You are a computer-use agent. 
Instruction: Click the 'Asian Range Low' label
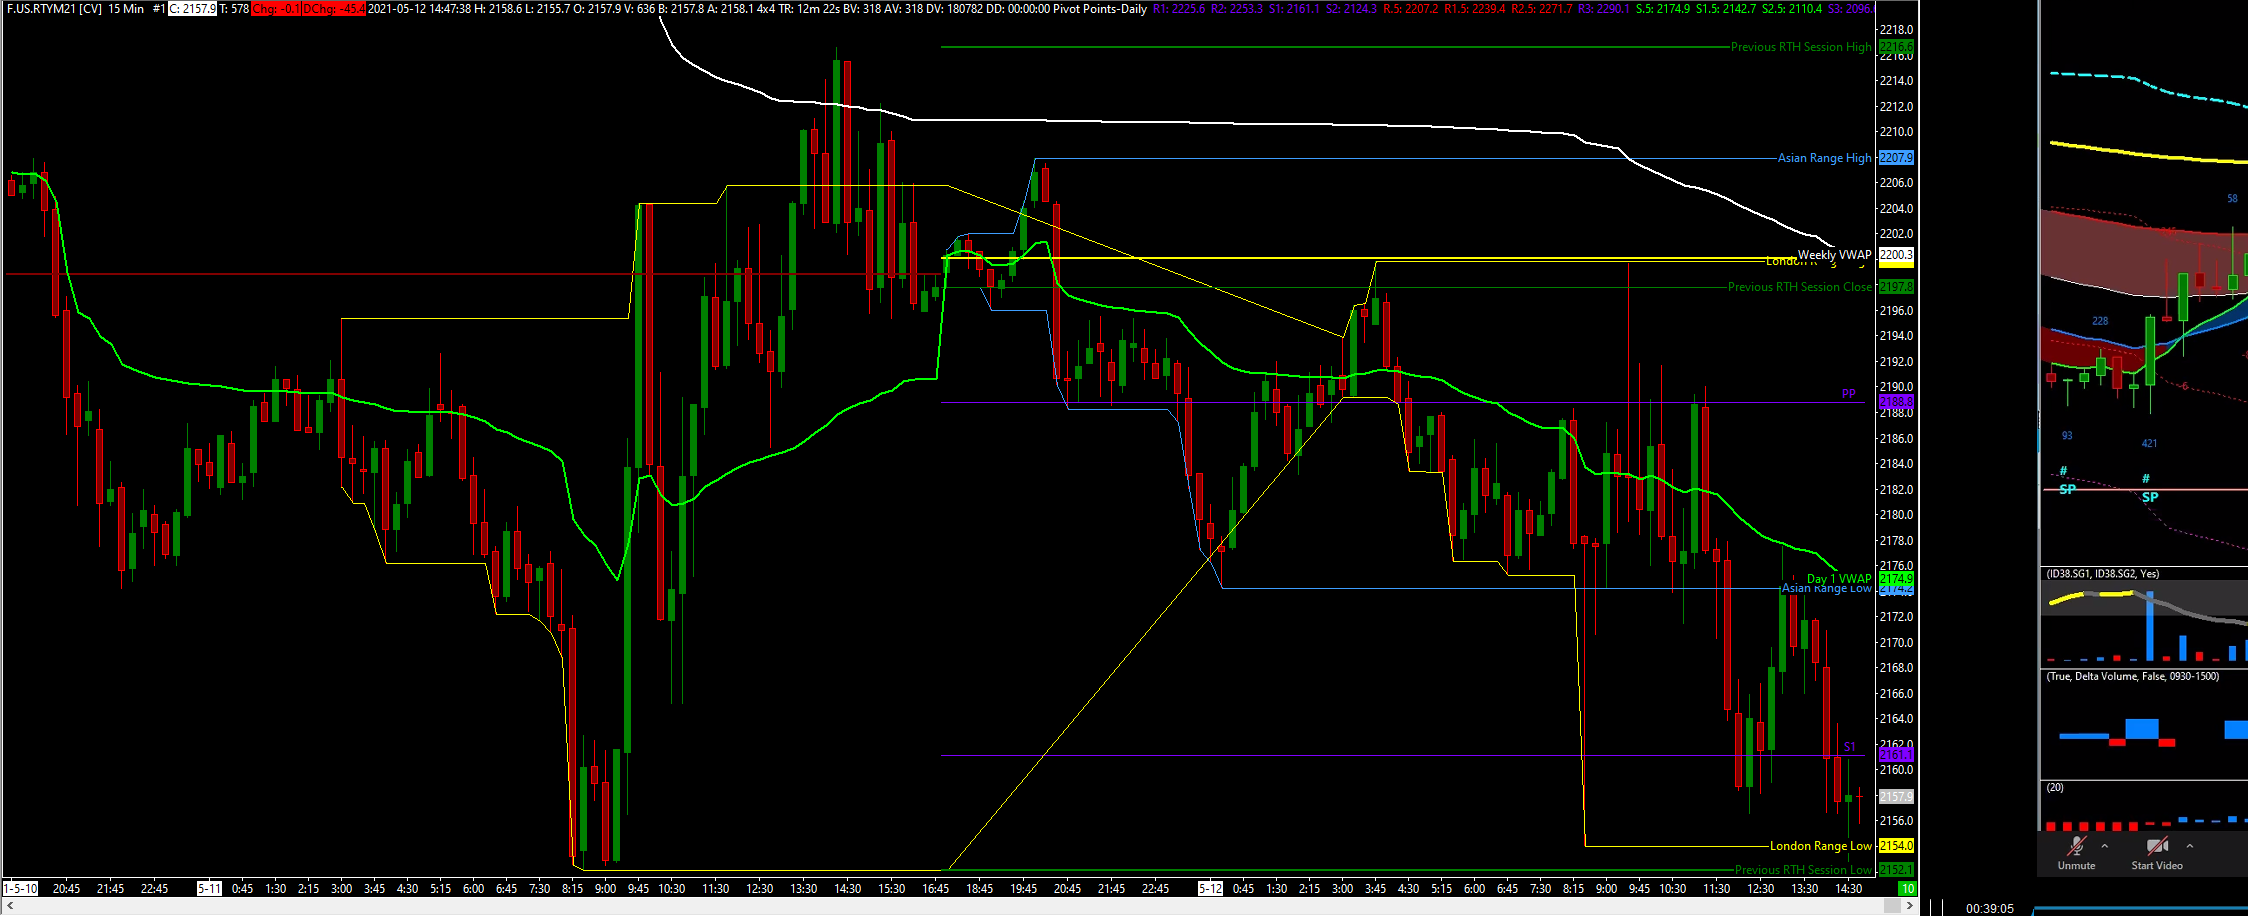(x=1826, y=588)
